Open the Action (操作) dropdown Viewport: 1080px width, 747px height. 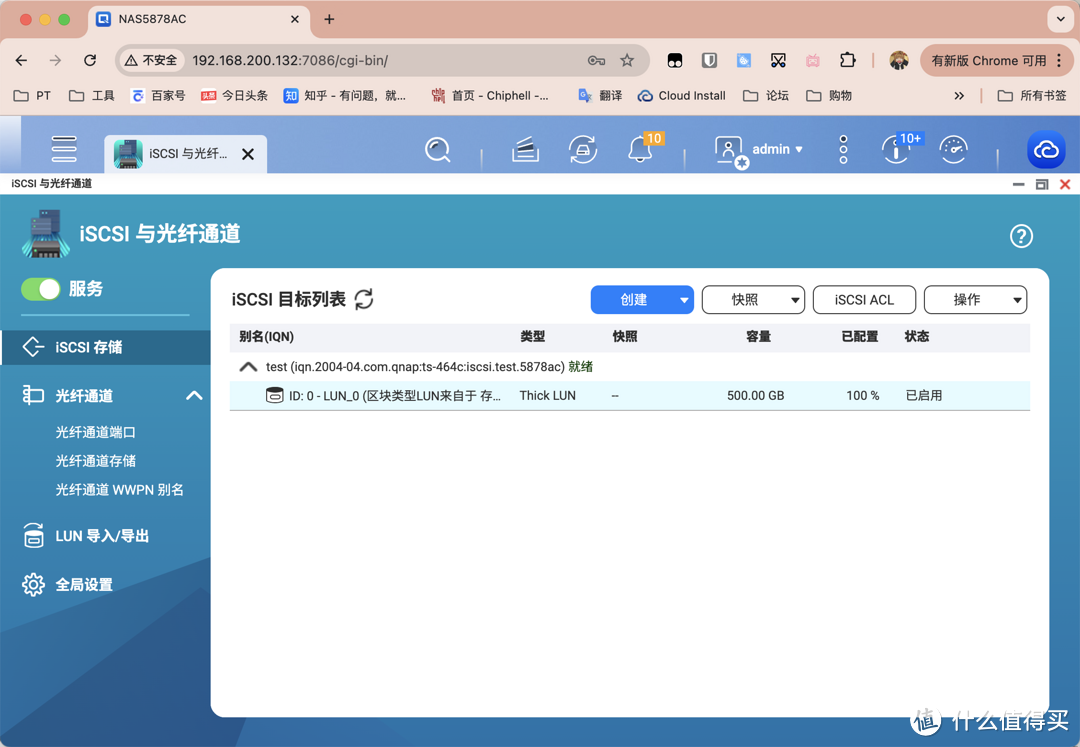click(x=975, y=300)
